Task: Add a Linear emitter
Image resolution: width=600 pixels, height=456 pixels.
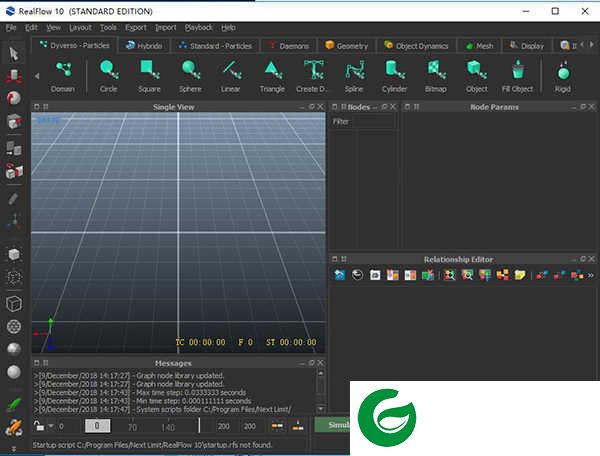Action: (231, 76)
